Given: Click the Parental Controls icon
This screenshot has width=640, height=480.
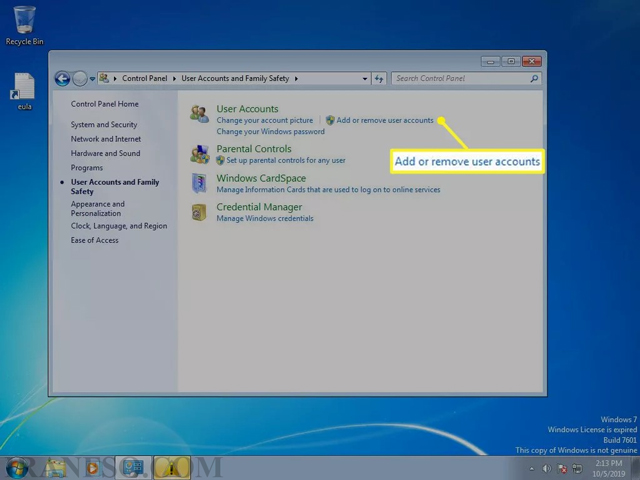Looking at the screenshot, I should (x=199, y=154).
